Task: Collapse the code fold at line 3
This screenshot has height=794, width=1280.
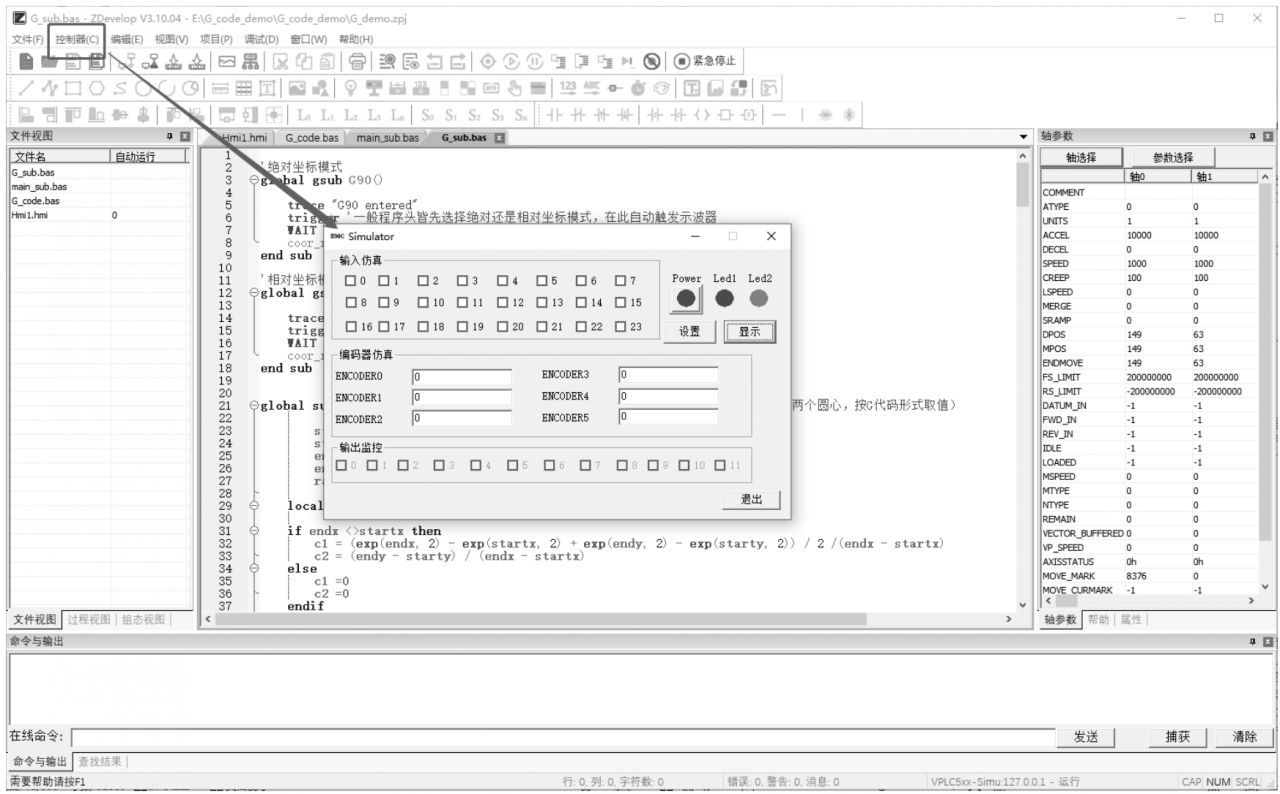Action: click(253, 181)
